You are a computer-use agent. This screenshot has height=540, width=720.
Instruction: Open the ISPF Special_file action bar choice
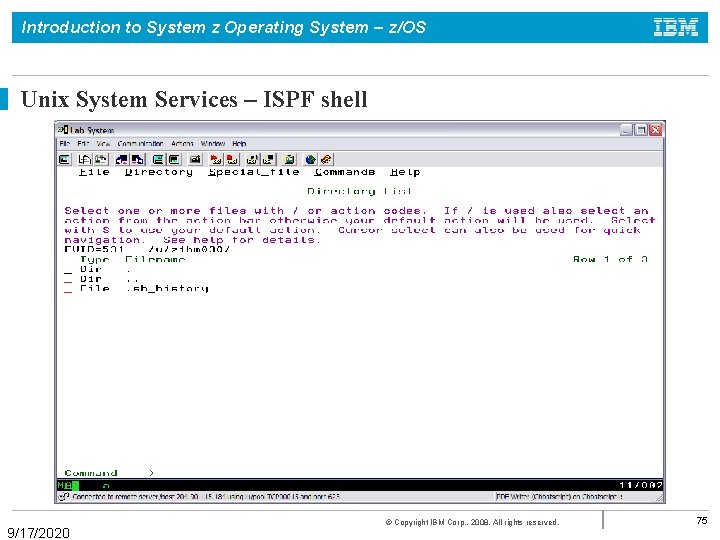(x=254, y=172)
